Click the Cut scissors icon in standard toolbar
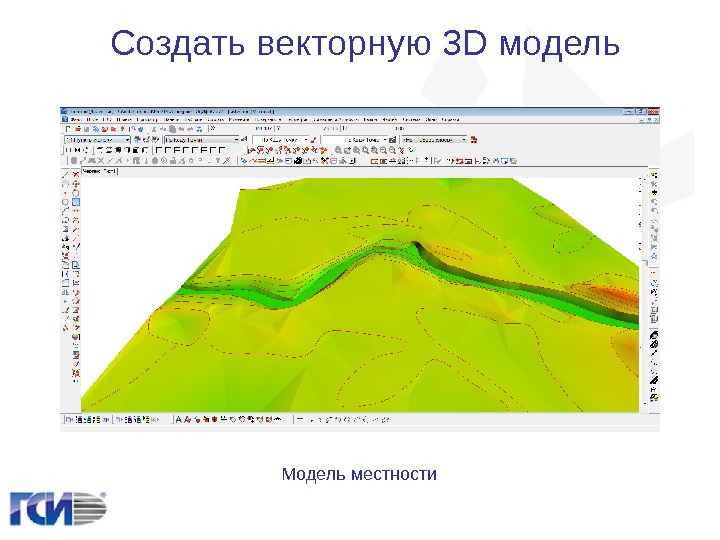This screenshot has height=540, width=720. pyautogui.click(x=154, y=129)
